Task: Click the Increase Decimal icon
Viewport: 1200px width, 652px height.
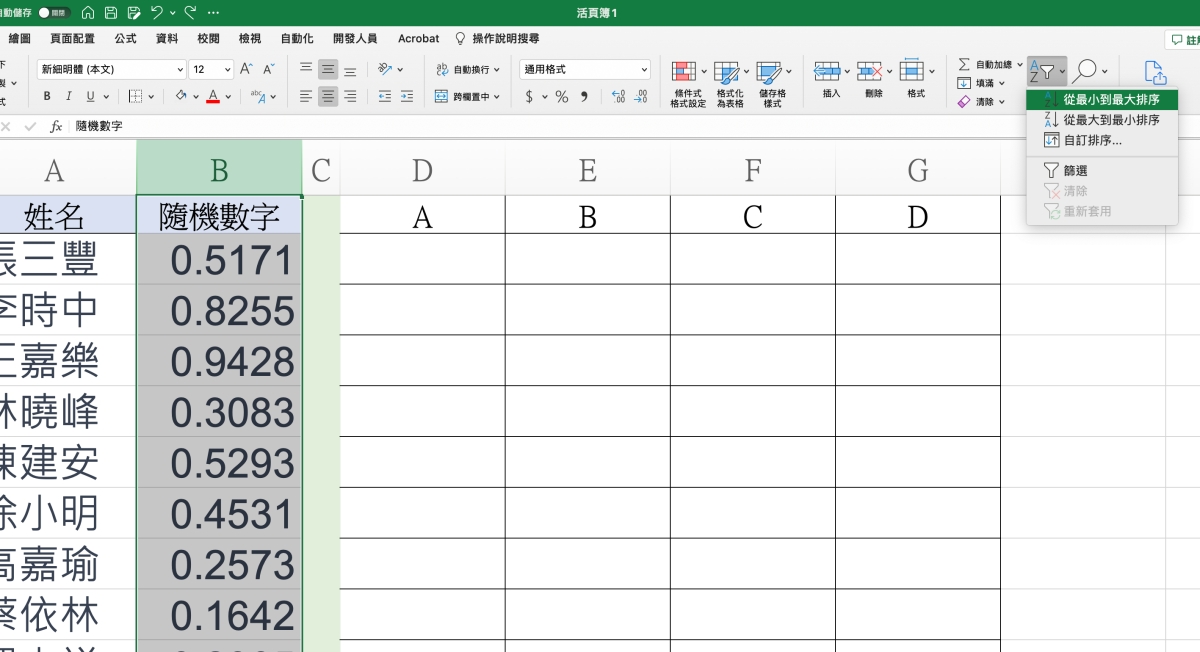Action: pos(617,96)
